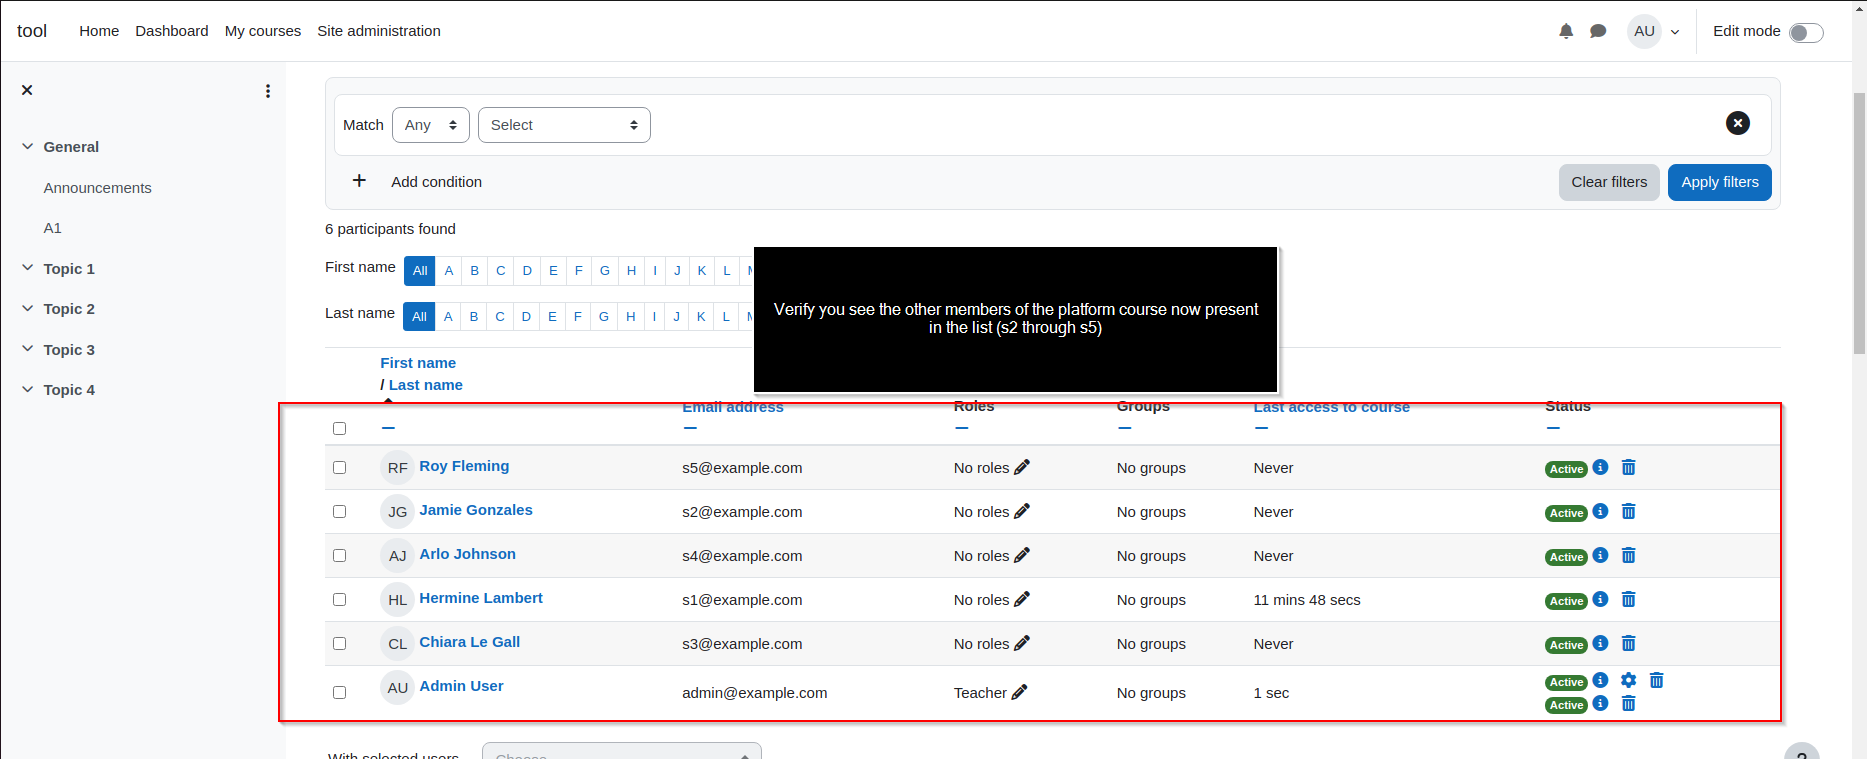
Task: Edit roles pencil for Hermine Lambert
Action: pos(1022,599)
